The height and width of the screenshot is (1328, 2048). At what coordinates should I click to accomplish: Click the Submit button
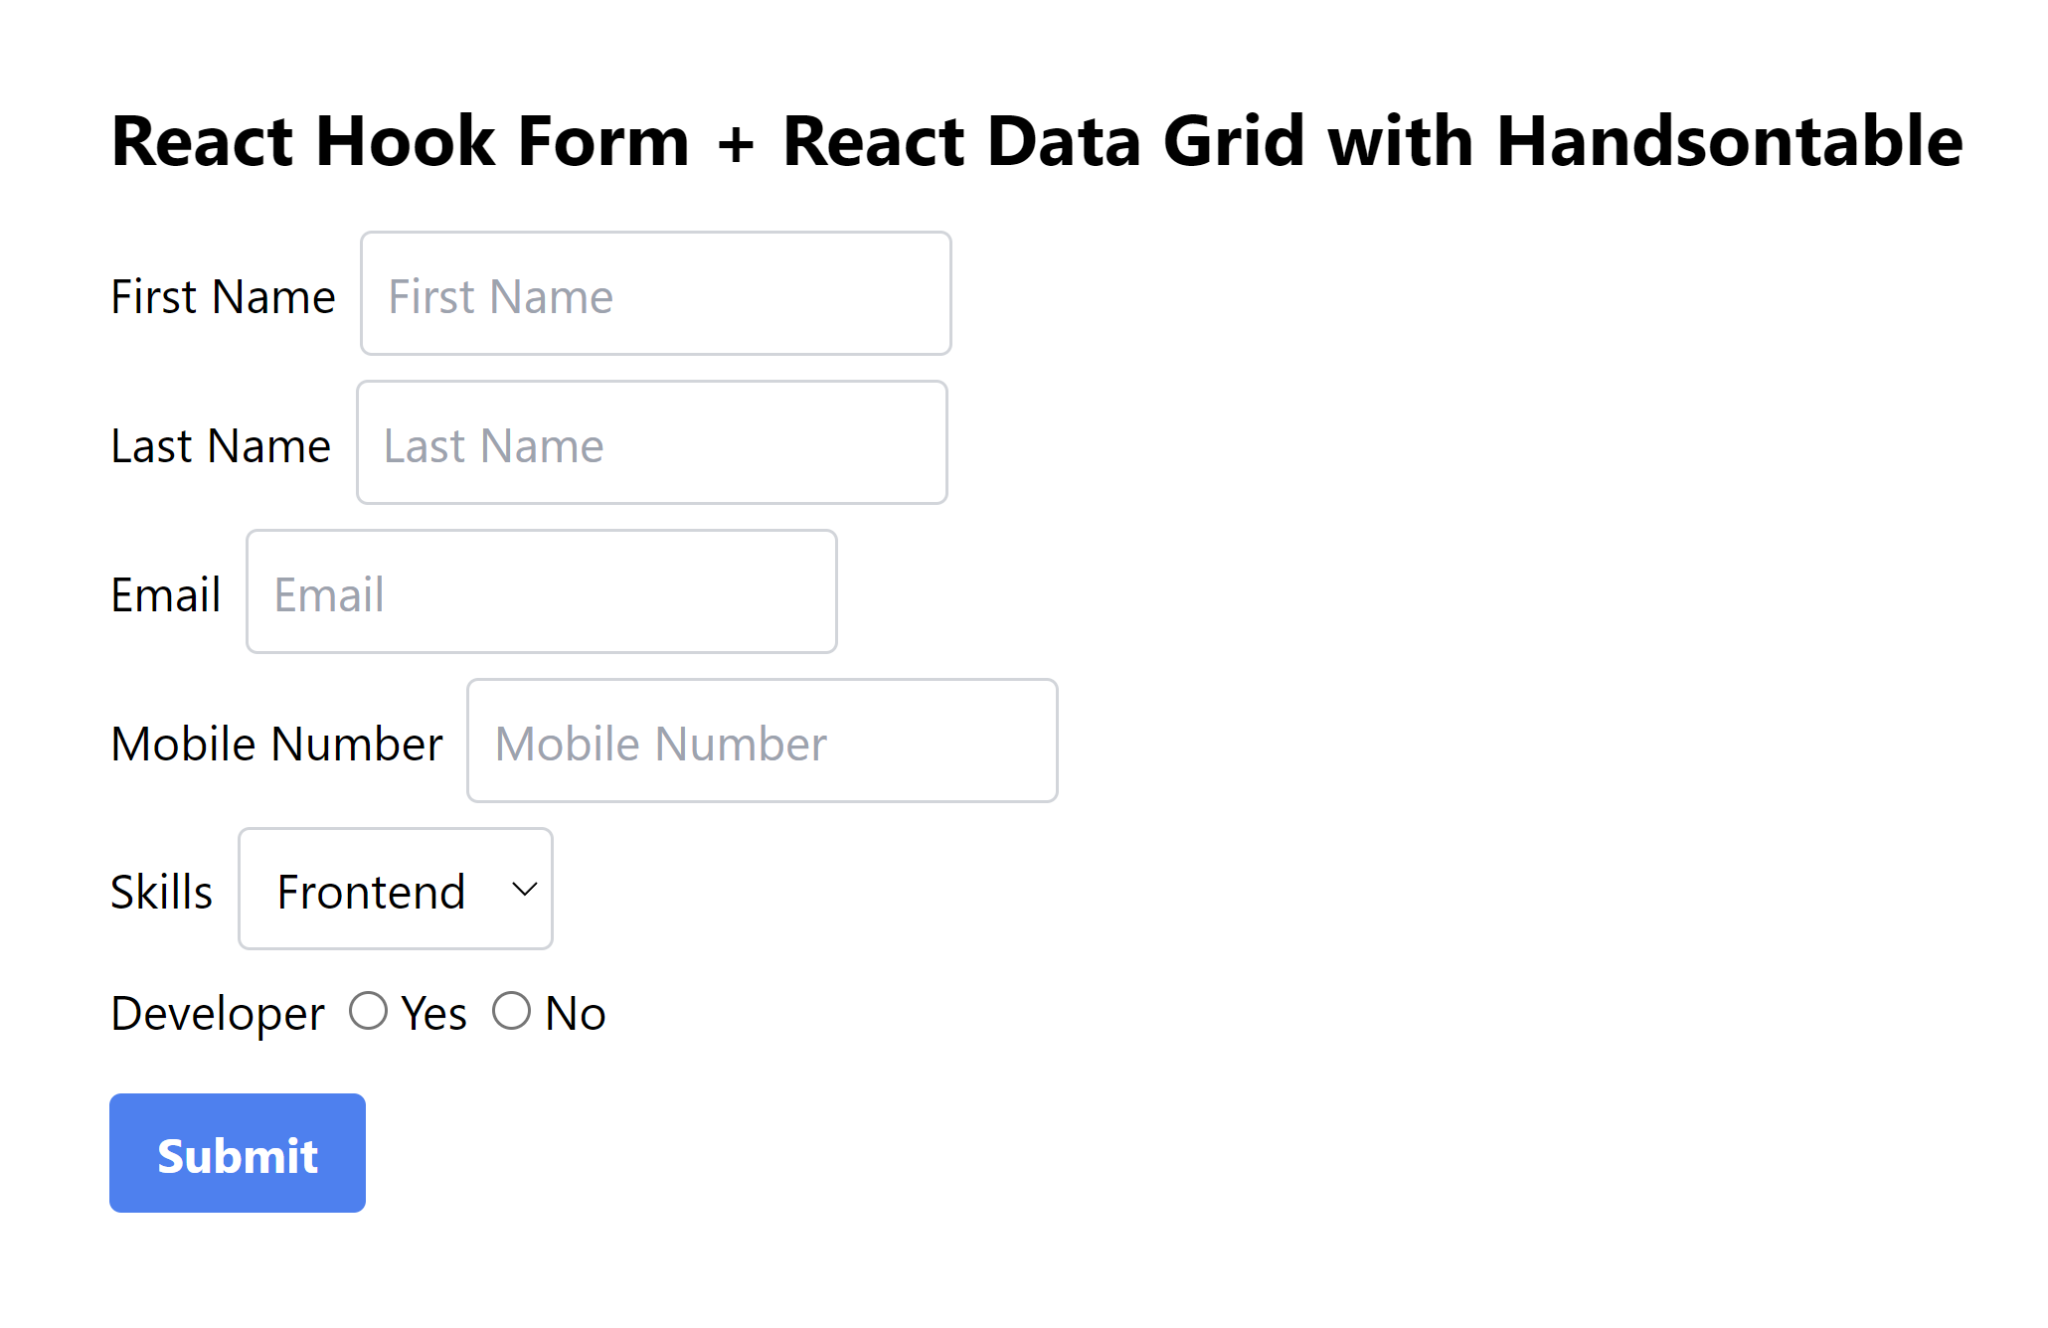[236, 1152]
